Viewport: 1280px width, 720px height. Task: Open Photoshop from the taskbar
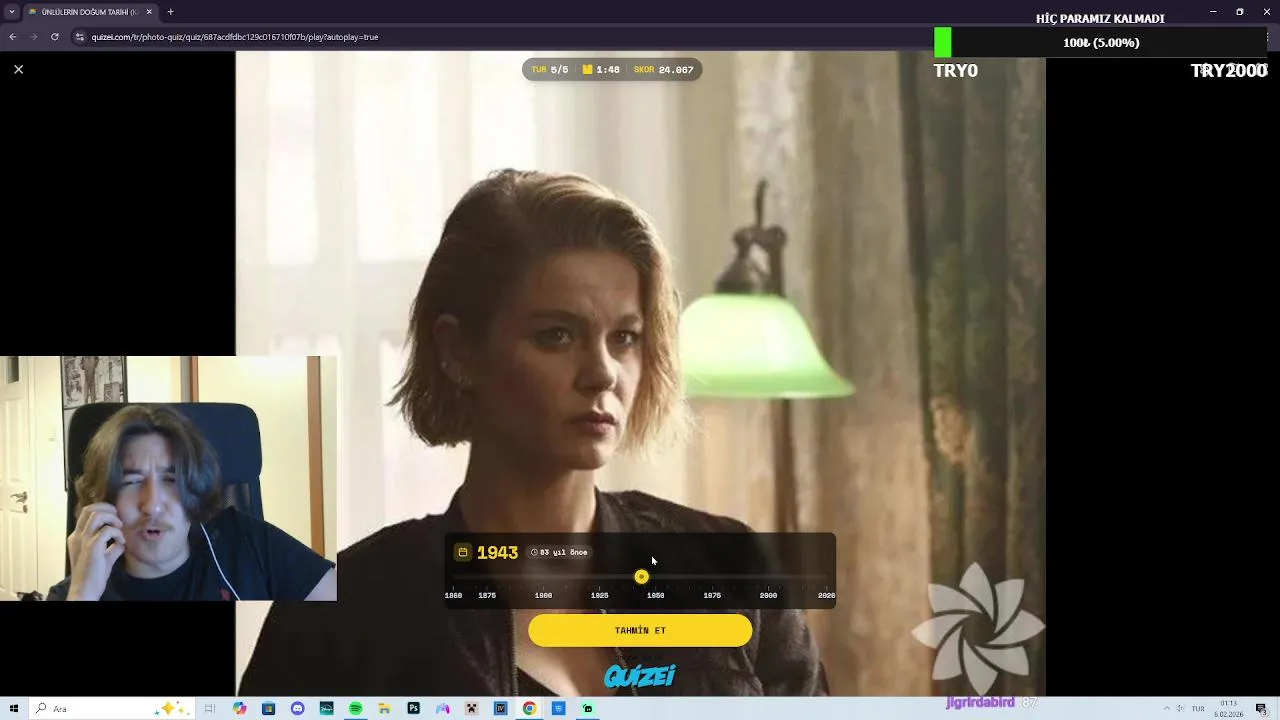(413, 708)
